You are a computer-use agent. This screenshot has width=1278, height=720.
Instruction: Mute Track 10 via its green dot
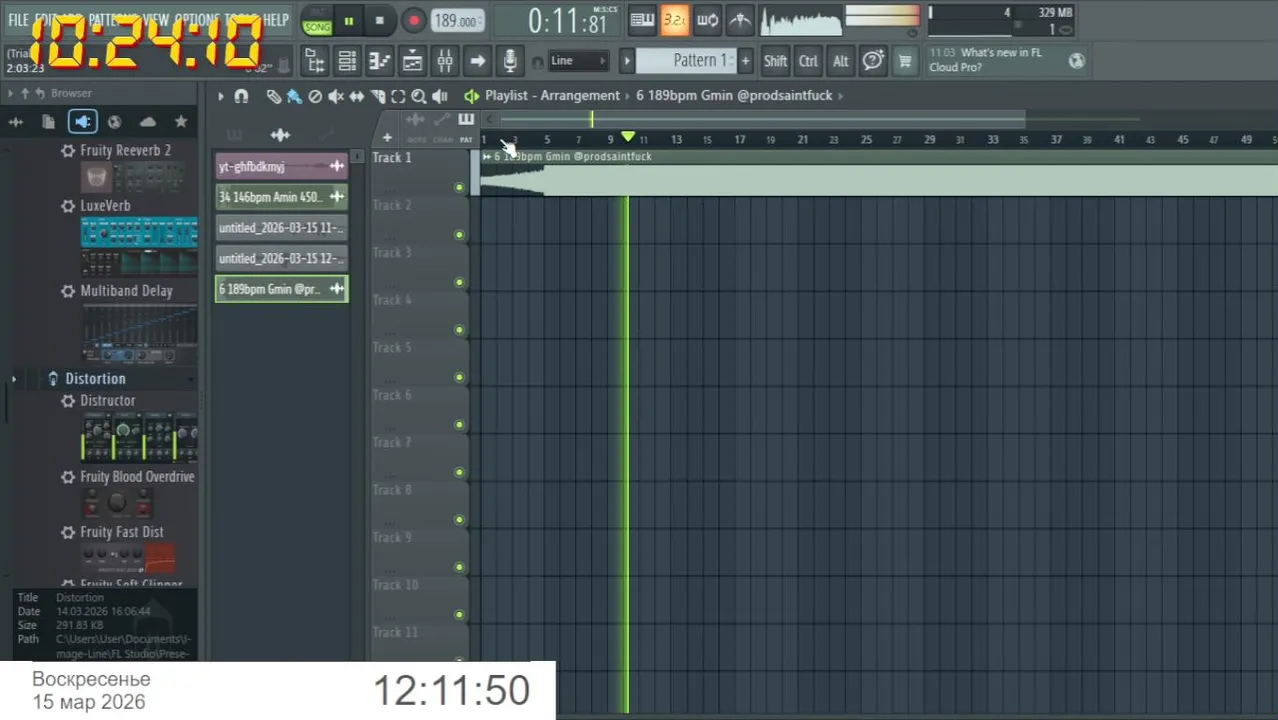459,614
